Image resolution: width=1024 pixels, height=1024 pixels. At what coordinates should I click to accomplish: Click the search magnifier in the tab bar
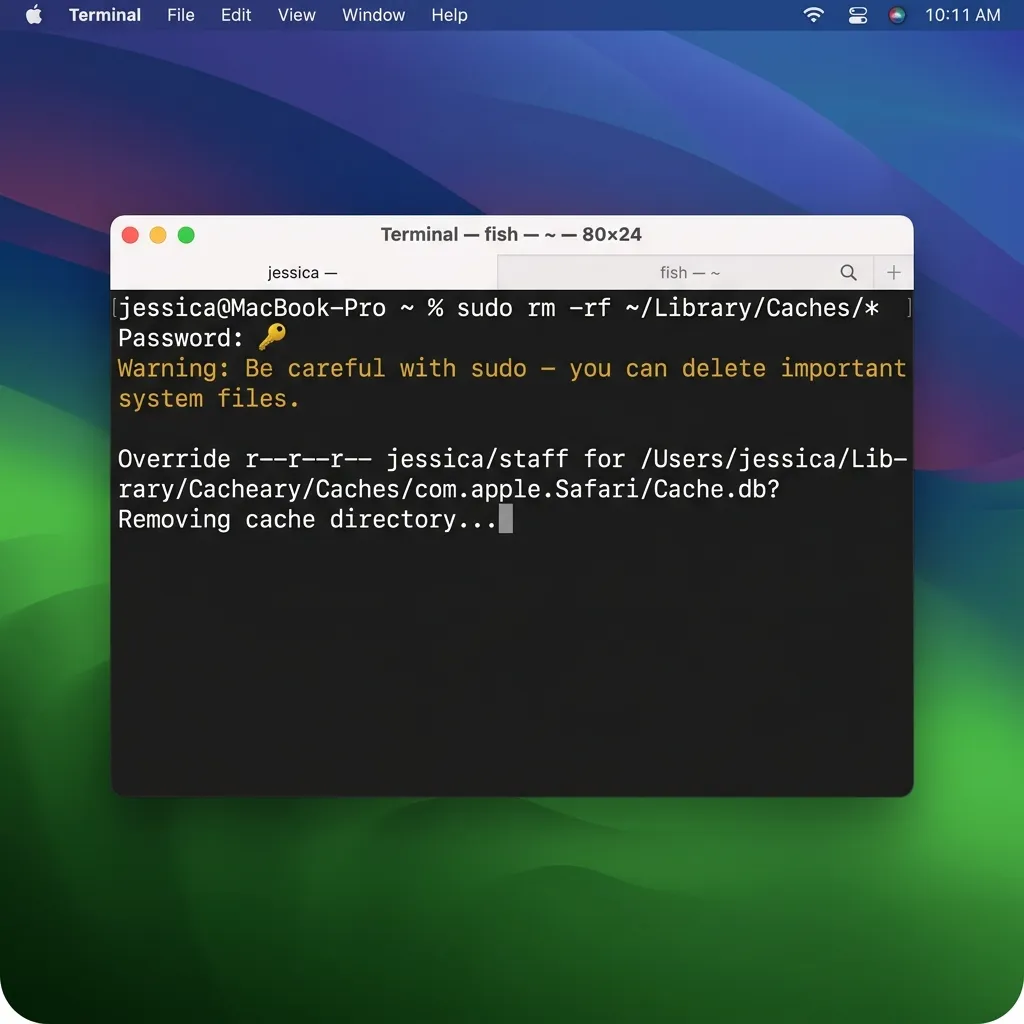point(848,272)
